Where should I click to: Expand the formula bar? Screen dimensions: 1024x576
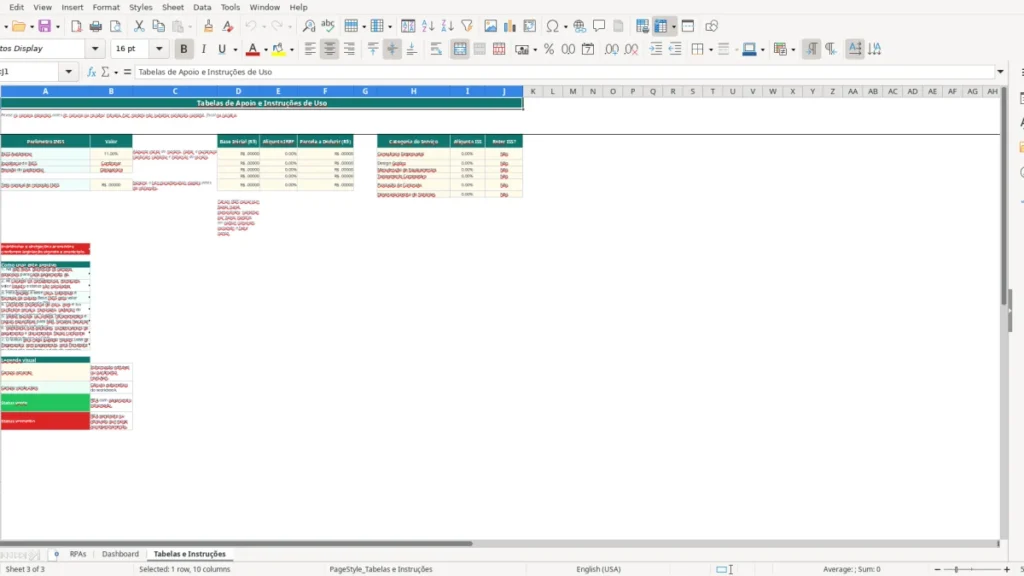pos(1000,72)
